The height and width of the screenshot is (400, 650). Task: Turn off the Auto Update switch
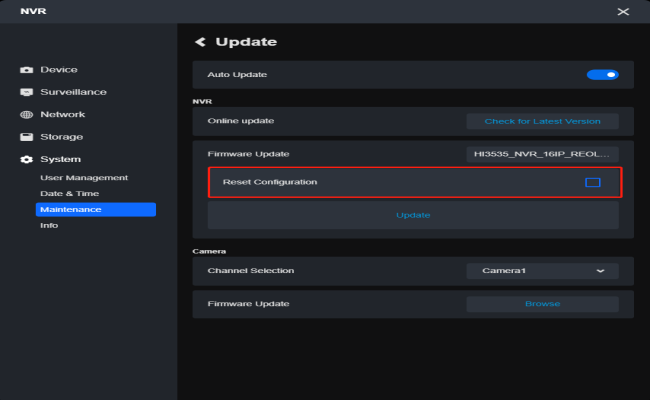(602, 75)
